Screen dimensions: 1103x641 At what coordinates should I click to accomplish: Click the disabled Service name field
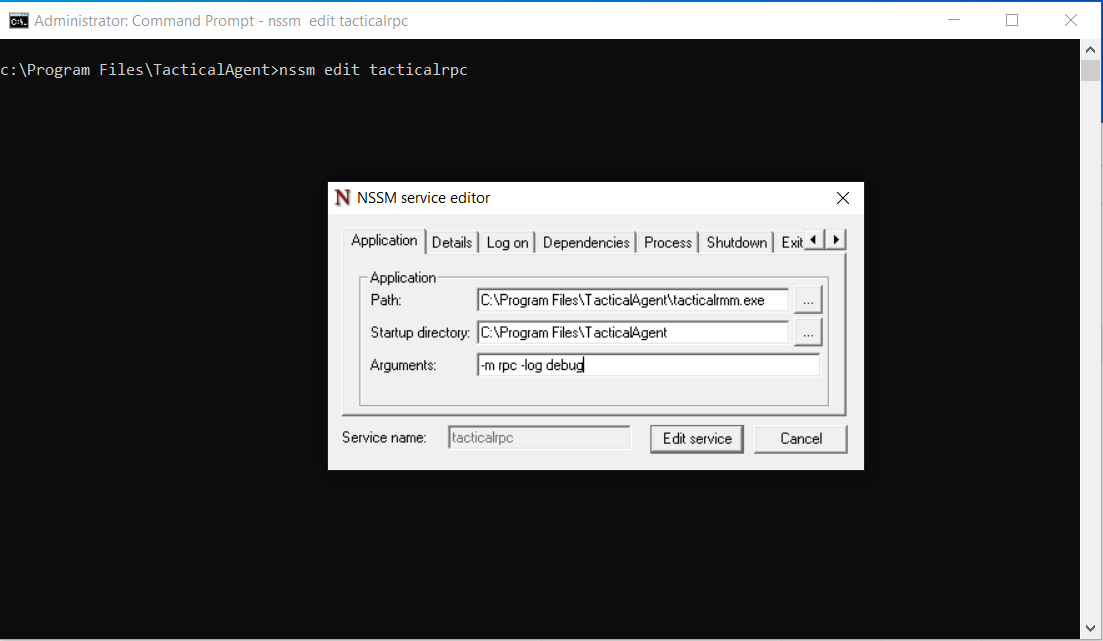[539, 438]
